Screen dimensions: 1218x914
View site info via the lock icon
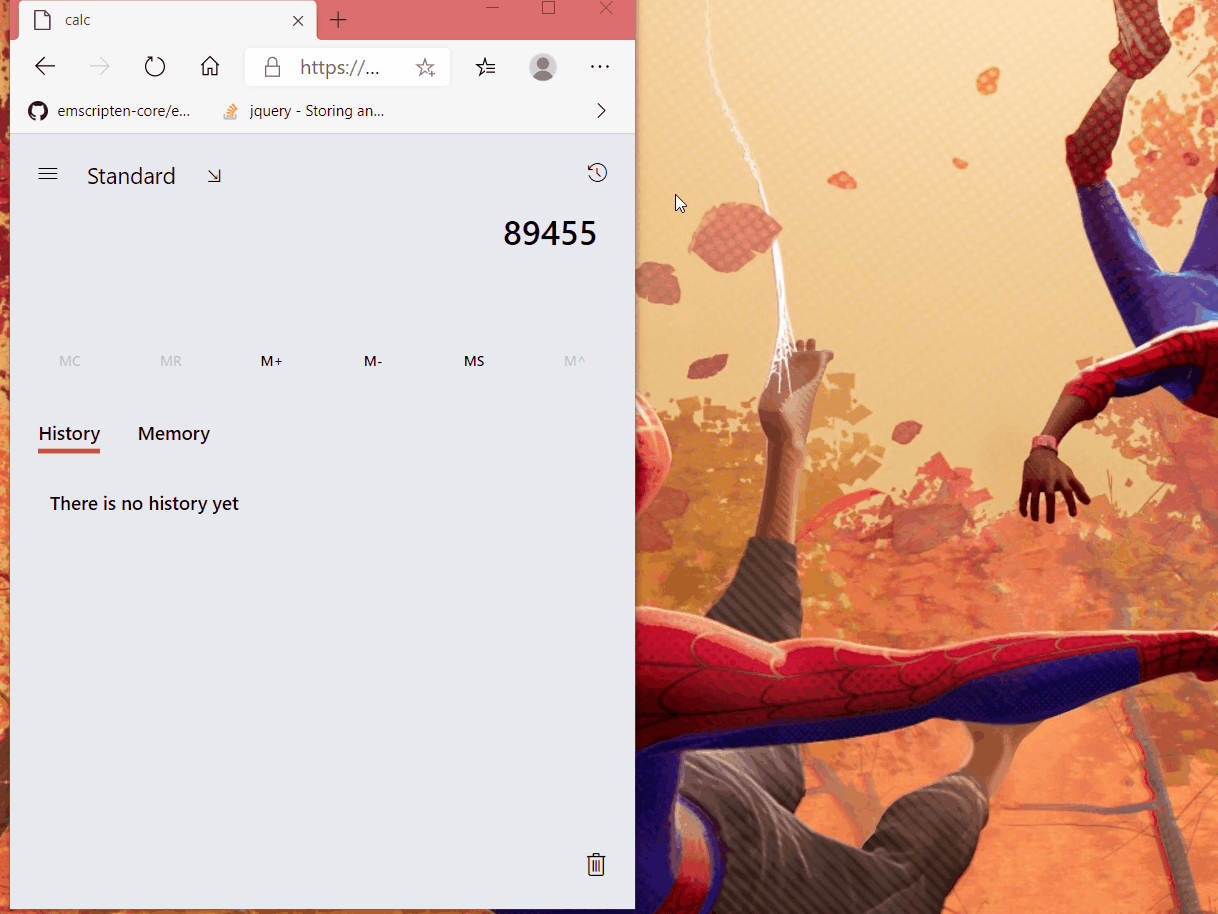[271, 67]
